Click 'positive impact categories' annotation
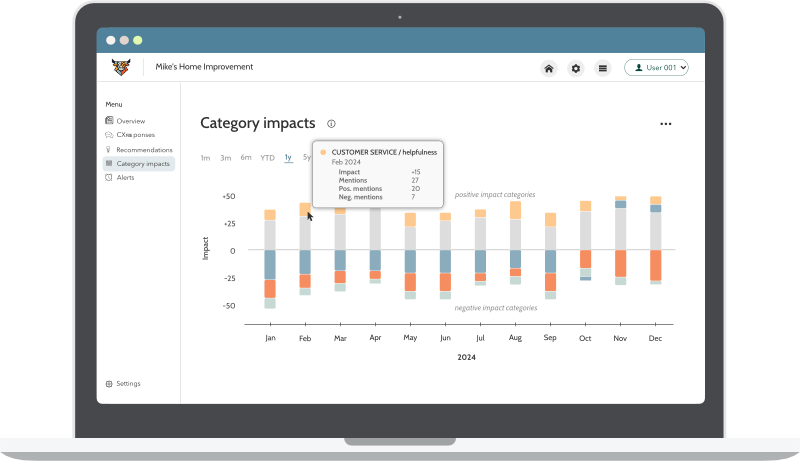 [x=495, y=195]
